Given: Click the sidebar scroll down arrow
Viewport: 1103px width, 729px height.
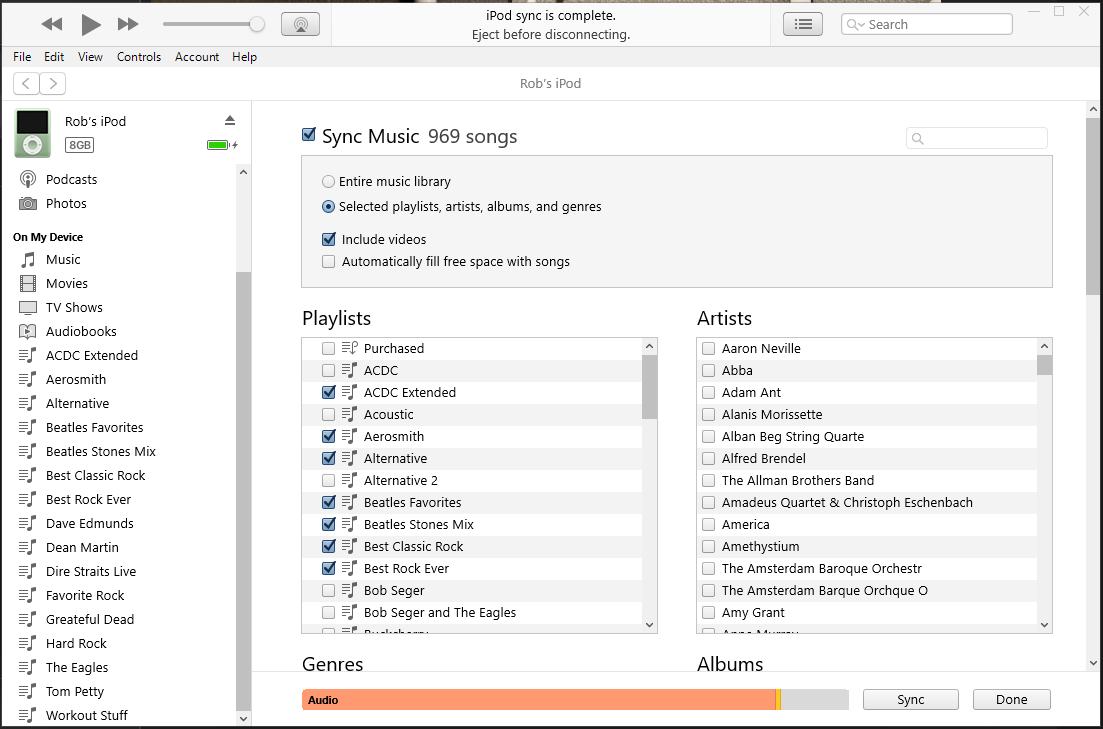Looking at the screenshot, I should point(243,718).
